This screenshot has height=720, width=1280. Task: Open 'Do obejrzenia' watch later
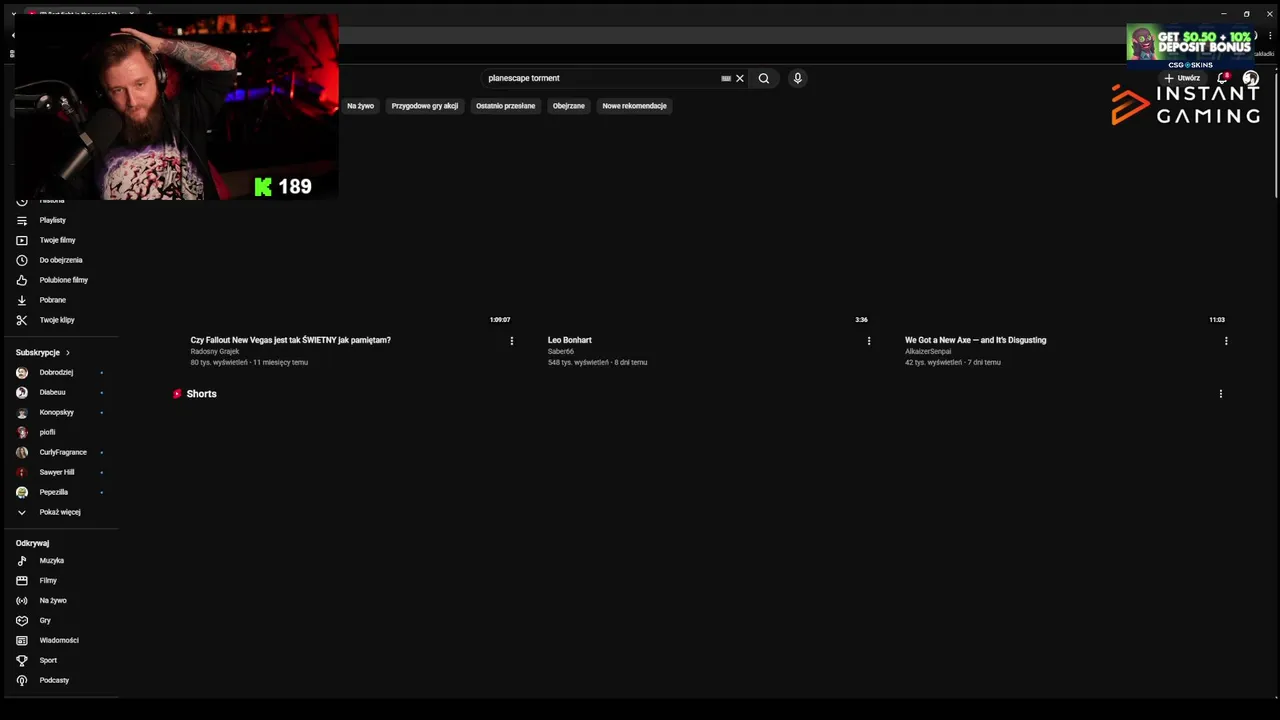pyautogui.click(x=60, y=260)
